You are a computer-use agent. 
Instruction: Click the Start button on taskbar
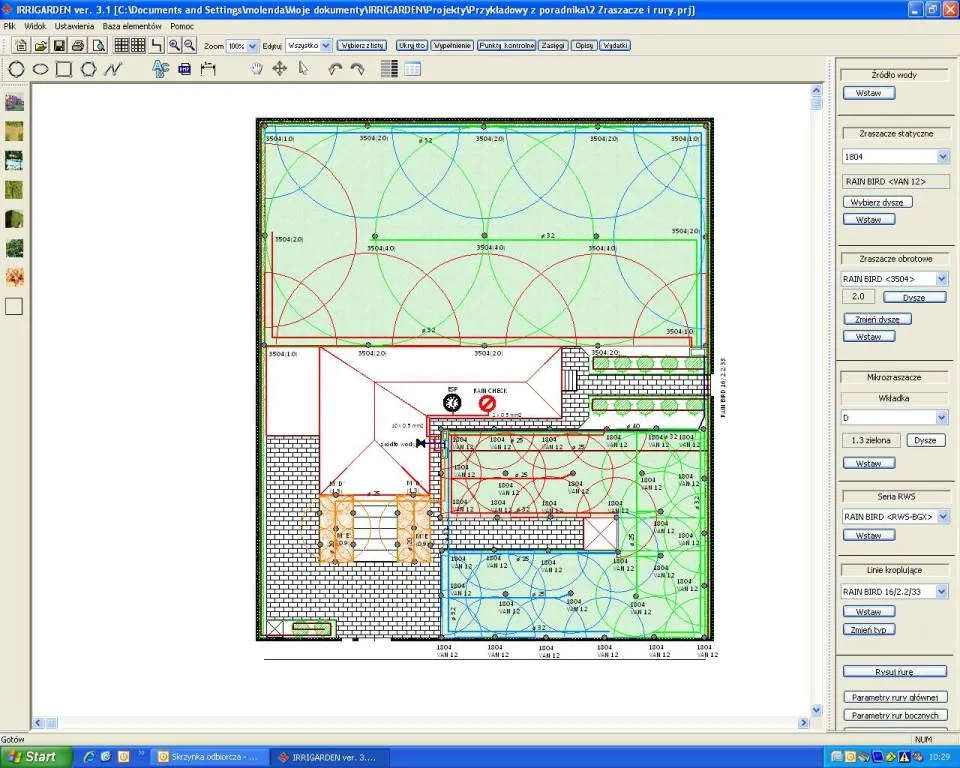coord(35,757)
